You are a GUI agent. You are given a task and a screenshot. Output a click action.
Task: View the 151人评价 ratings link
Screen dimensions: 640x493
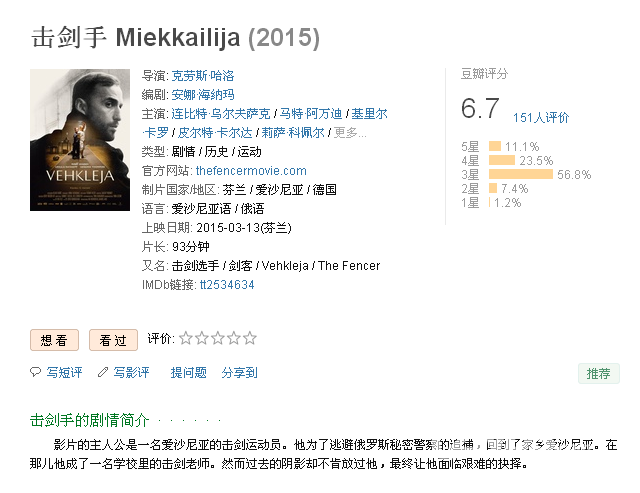coord(541,118)
